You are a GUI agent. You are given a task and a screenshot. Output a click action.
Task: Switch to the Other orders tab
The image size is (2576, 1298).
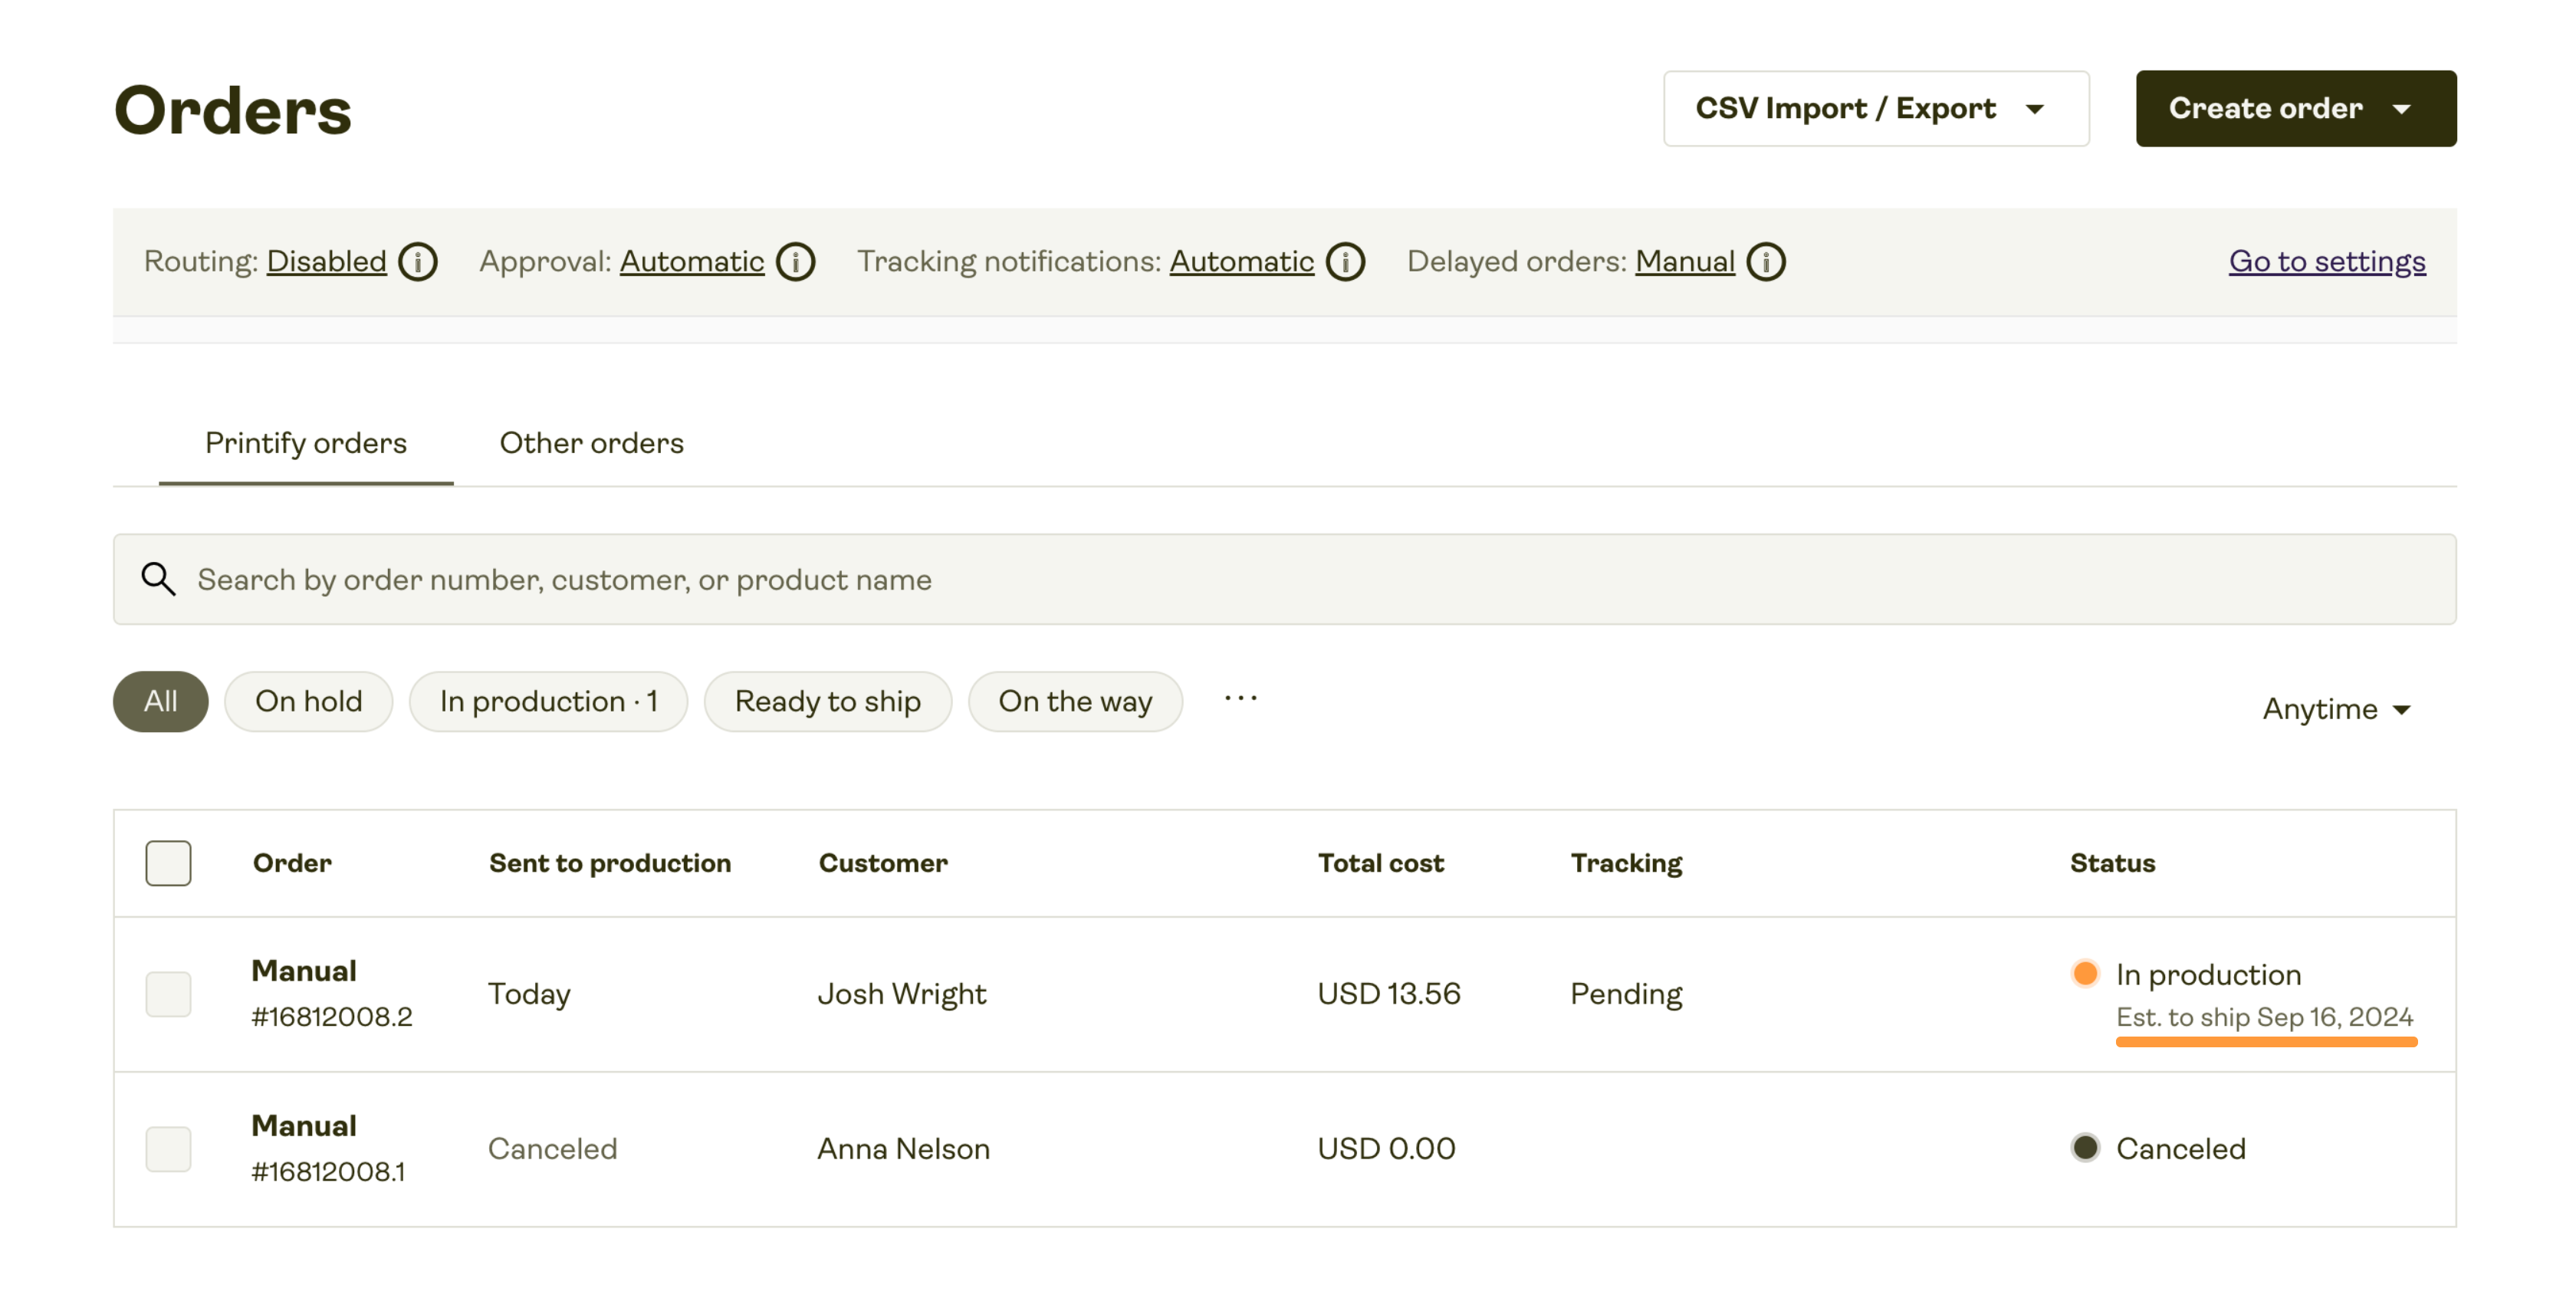click(591, 443)
